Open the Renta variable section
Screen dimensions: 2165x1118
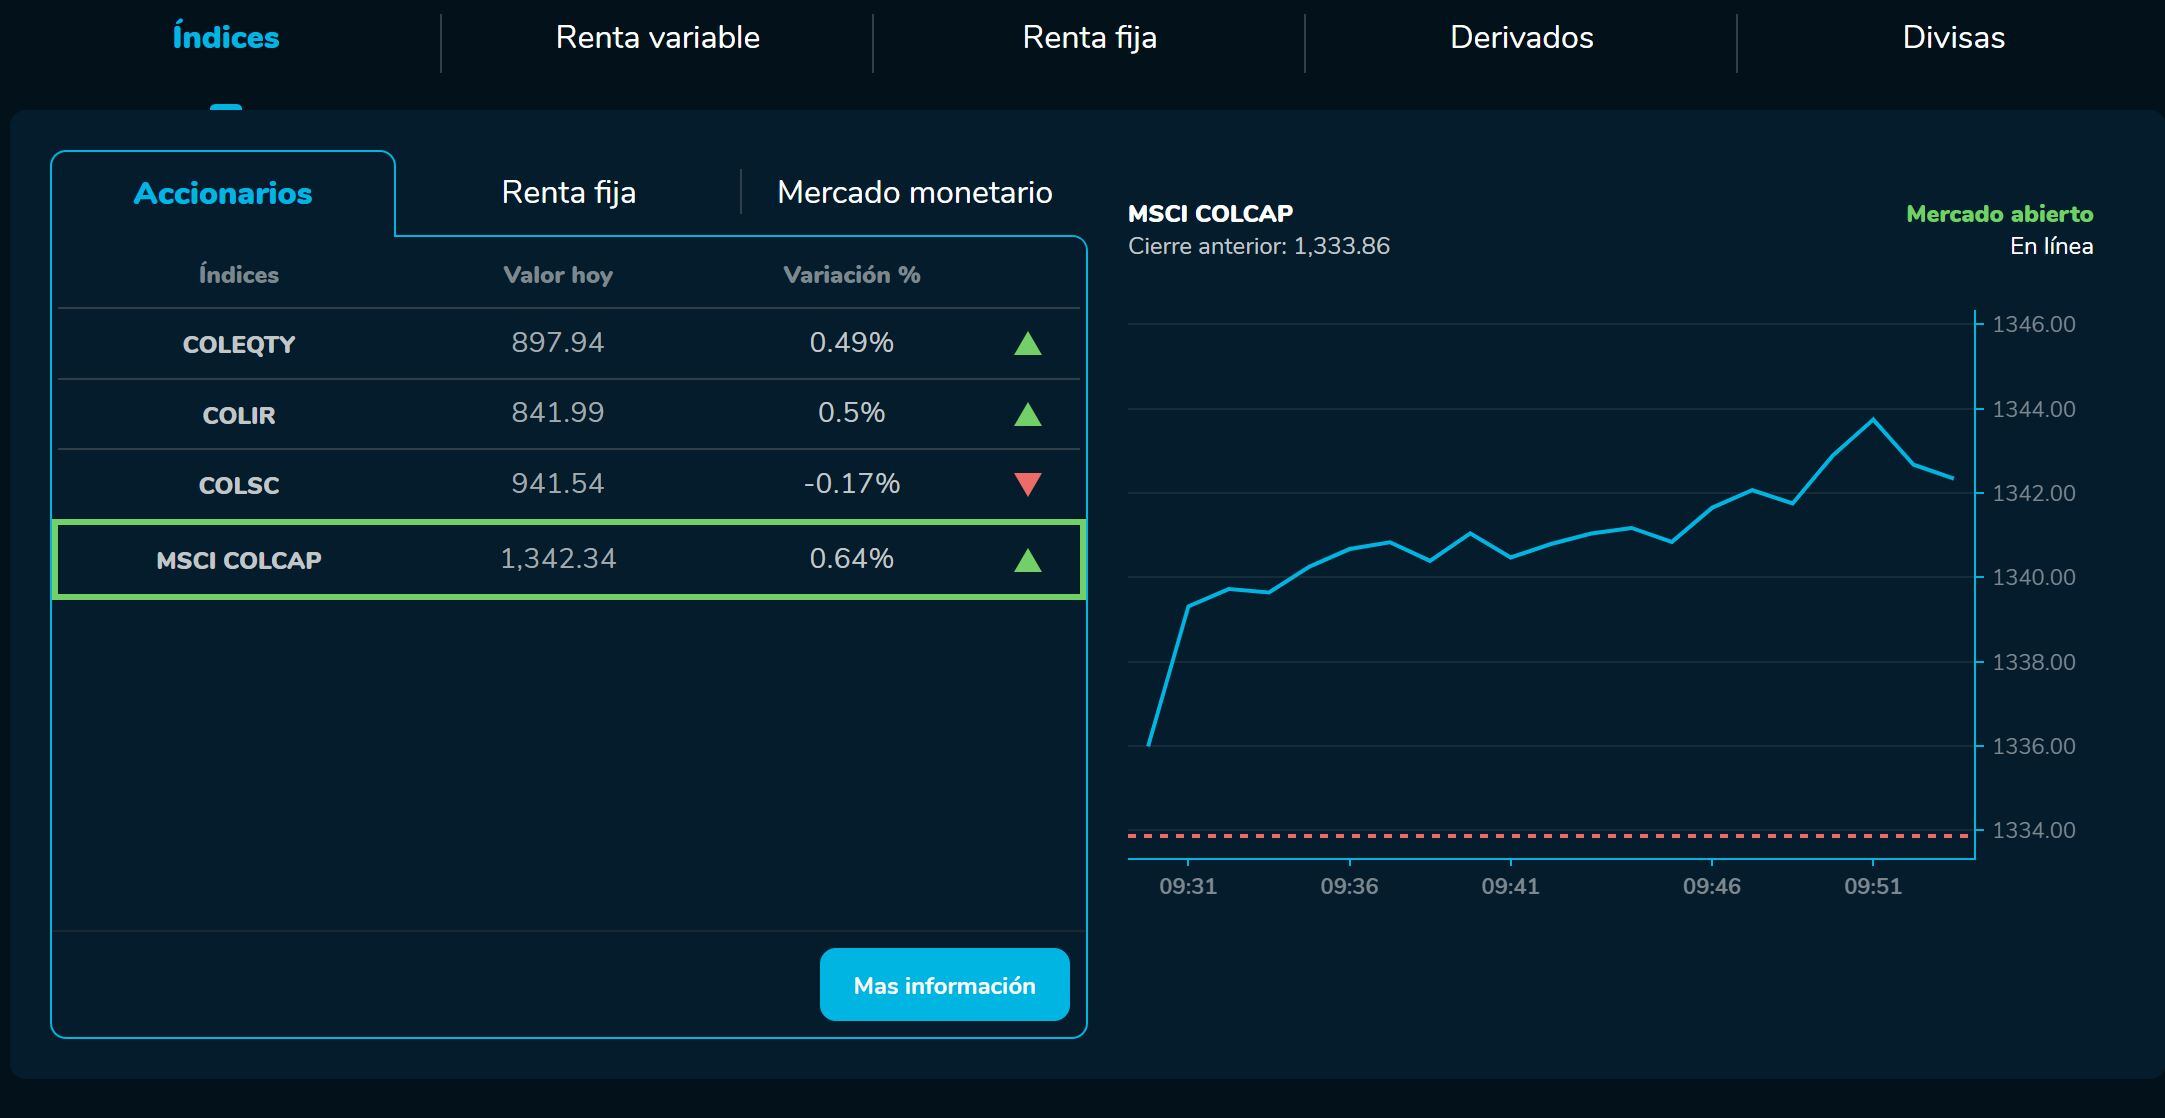coord(659,37)
